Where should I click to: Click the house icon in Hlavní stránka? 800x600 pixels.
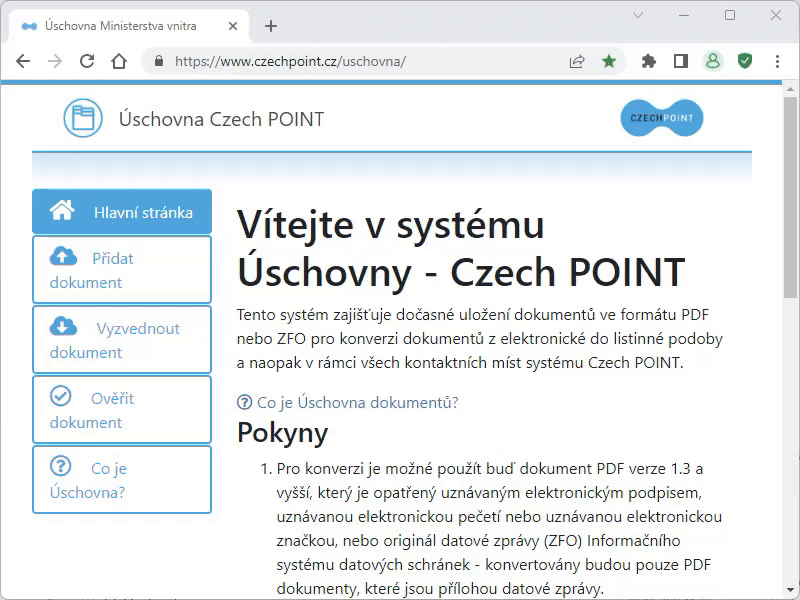coord(62,210)
